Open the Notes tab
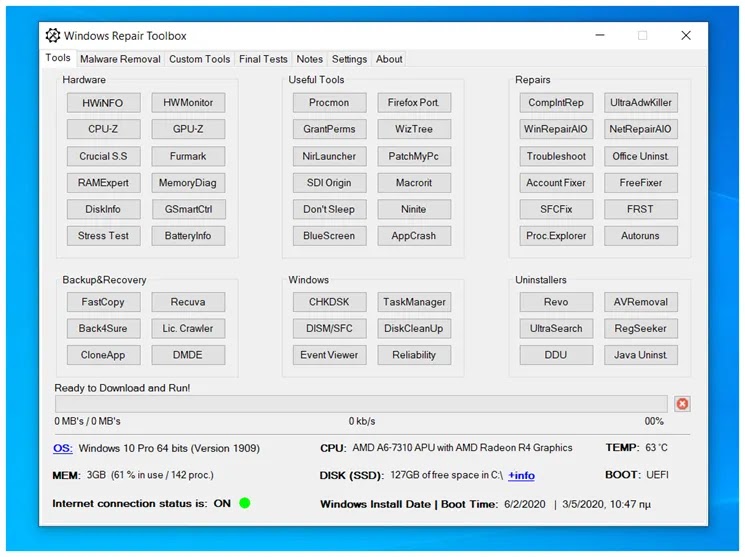Viewport: 745px width, 557px height. tap(309, 59)
